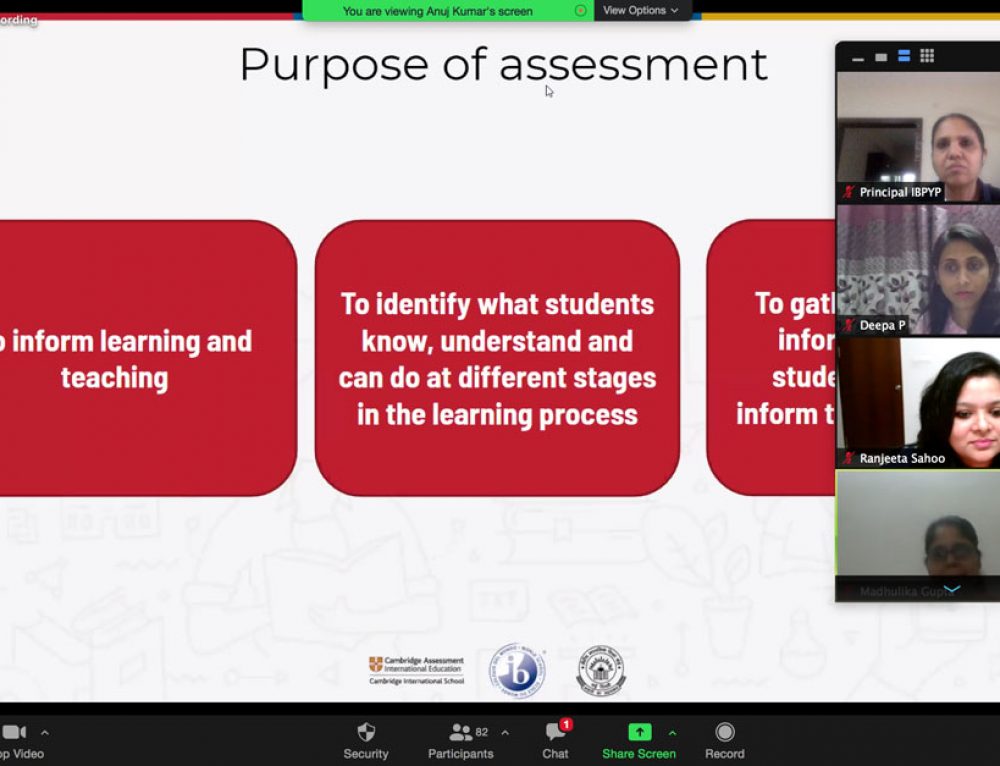Image resolution: width=1000 pixels, height=766 pixels.
Task: Switch video panel to single-speaker view
Action: click(881, 57)
